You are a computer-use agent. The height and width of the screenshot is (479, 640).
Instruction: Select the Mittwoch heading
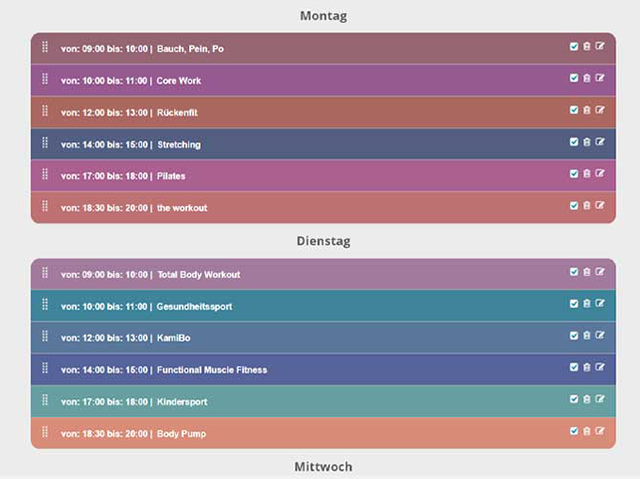[x=323, y=466]
